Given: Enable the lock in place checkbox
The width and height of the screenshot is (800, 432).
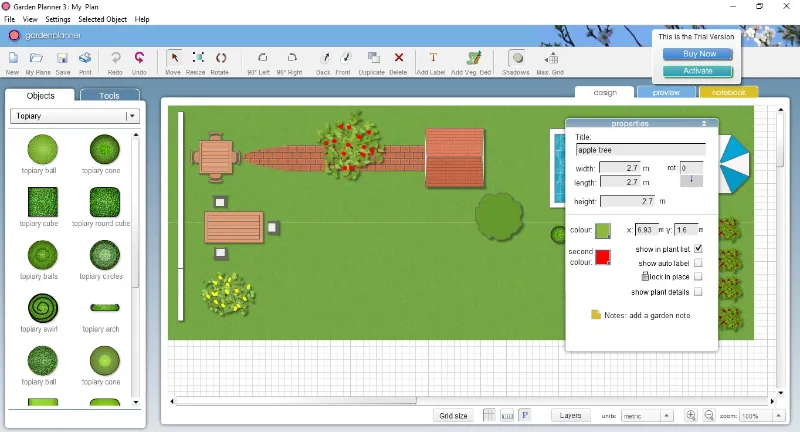Looking at the screenshot, I should point(698,276).
